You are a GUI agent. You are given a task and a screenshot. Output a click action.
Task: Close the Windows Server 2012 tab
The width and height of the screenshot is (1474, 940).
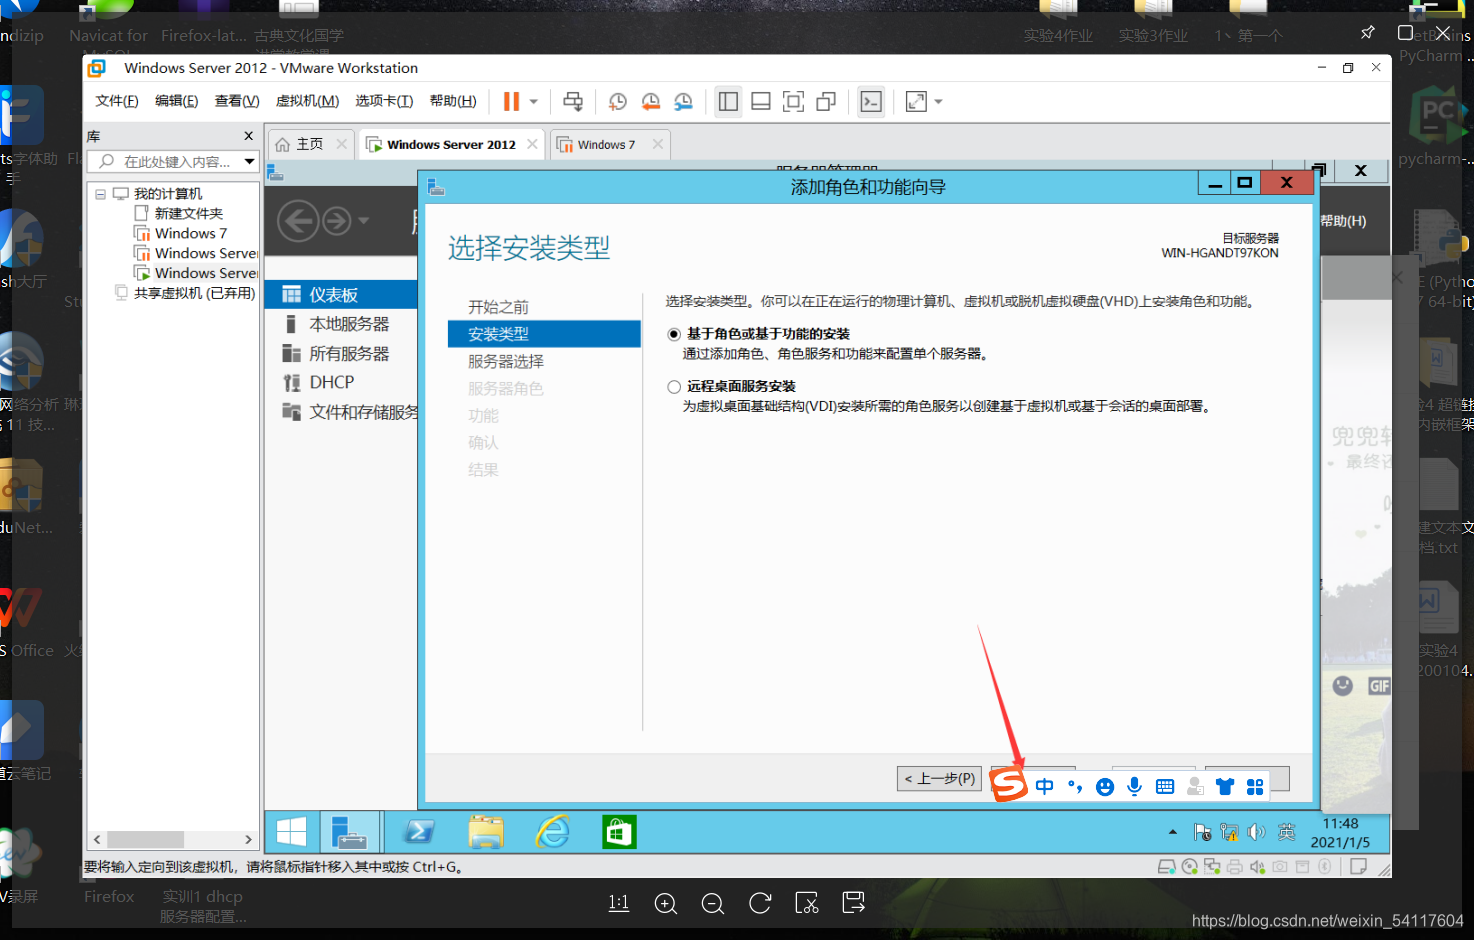(532, 144)
